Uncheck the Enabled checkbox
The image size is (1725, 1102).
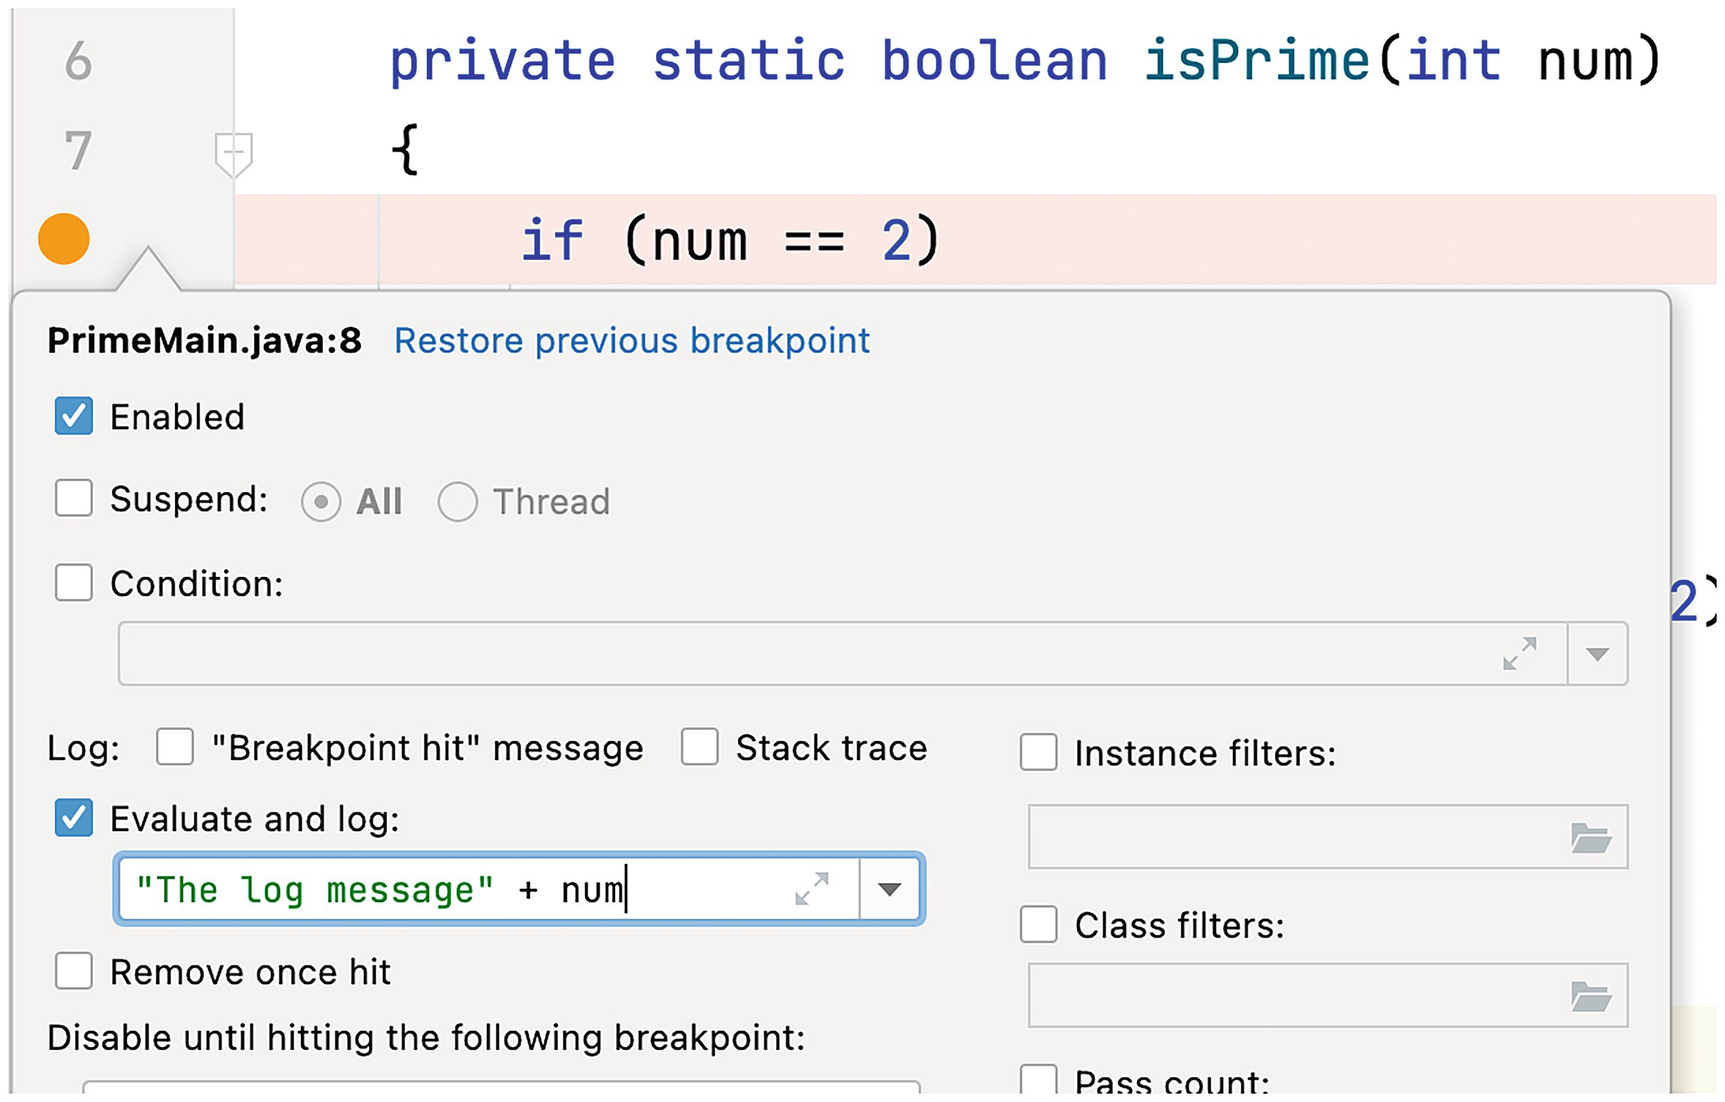pos(74,417)
